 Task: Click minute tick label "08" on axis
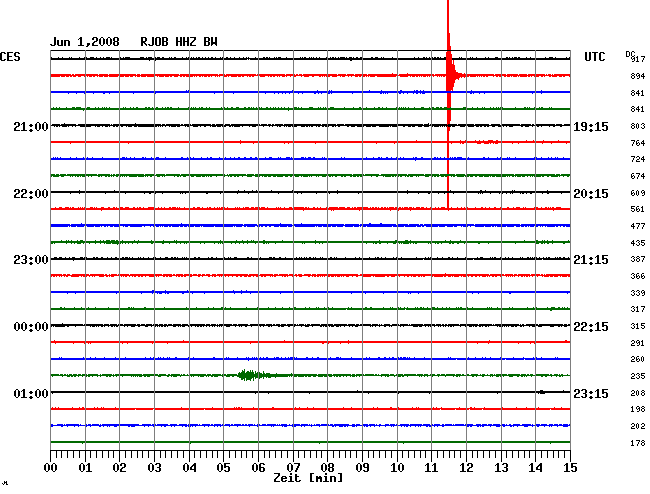327,468
